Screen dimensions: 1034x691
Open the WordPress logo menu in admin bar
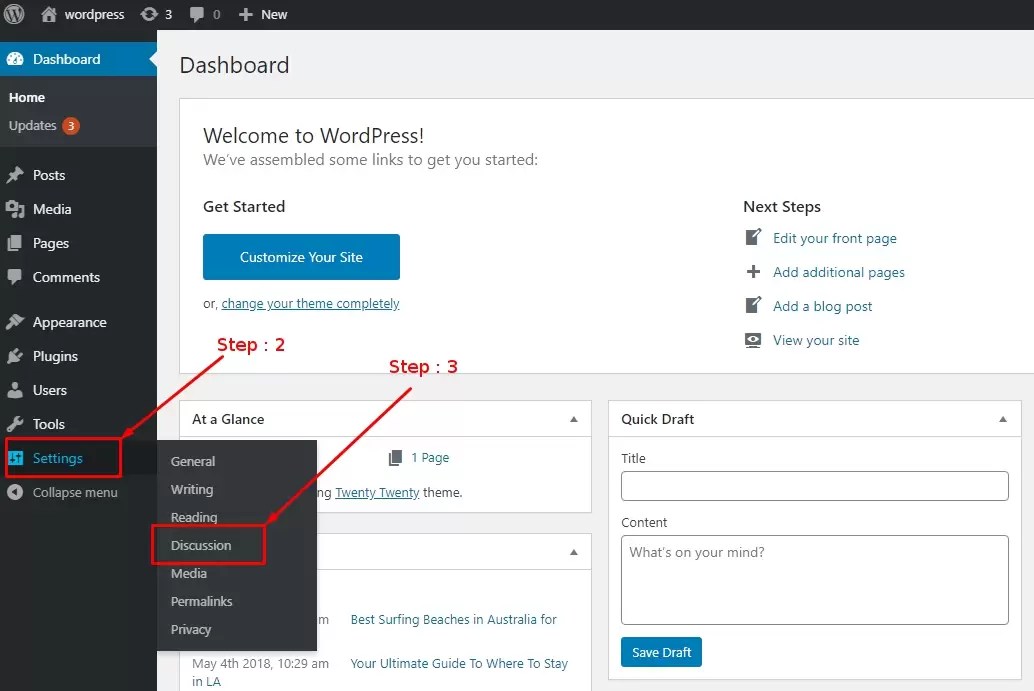click(x=12, y=14)
